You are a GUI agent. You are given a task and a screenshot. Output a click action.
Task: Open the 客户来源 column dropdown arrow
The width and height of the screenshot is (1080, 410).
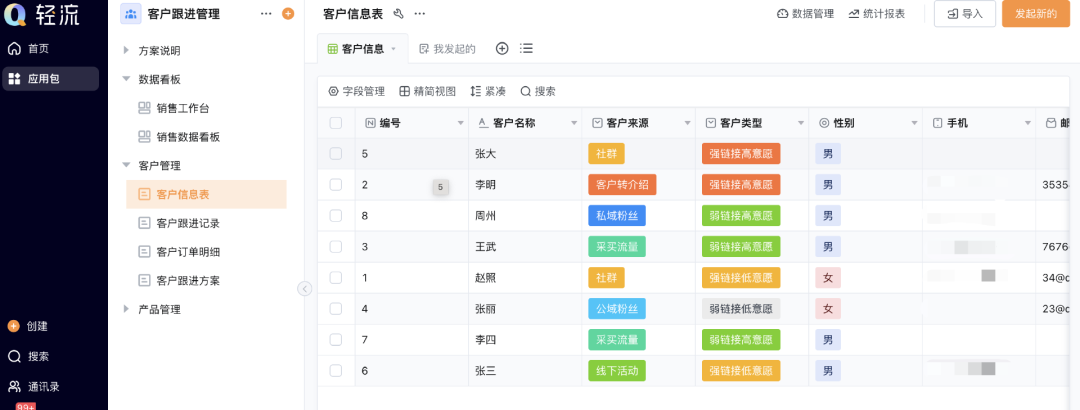pos(688,123)
